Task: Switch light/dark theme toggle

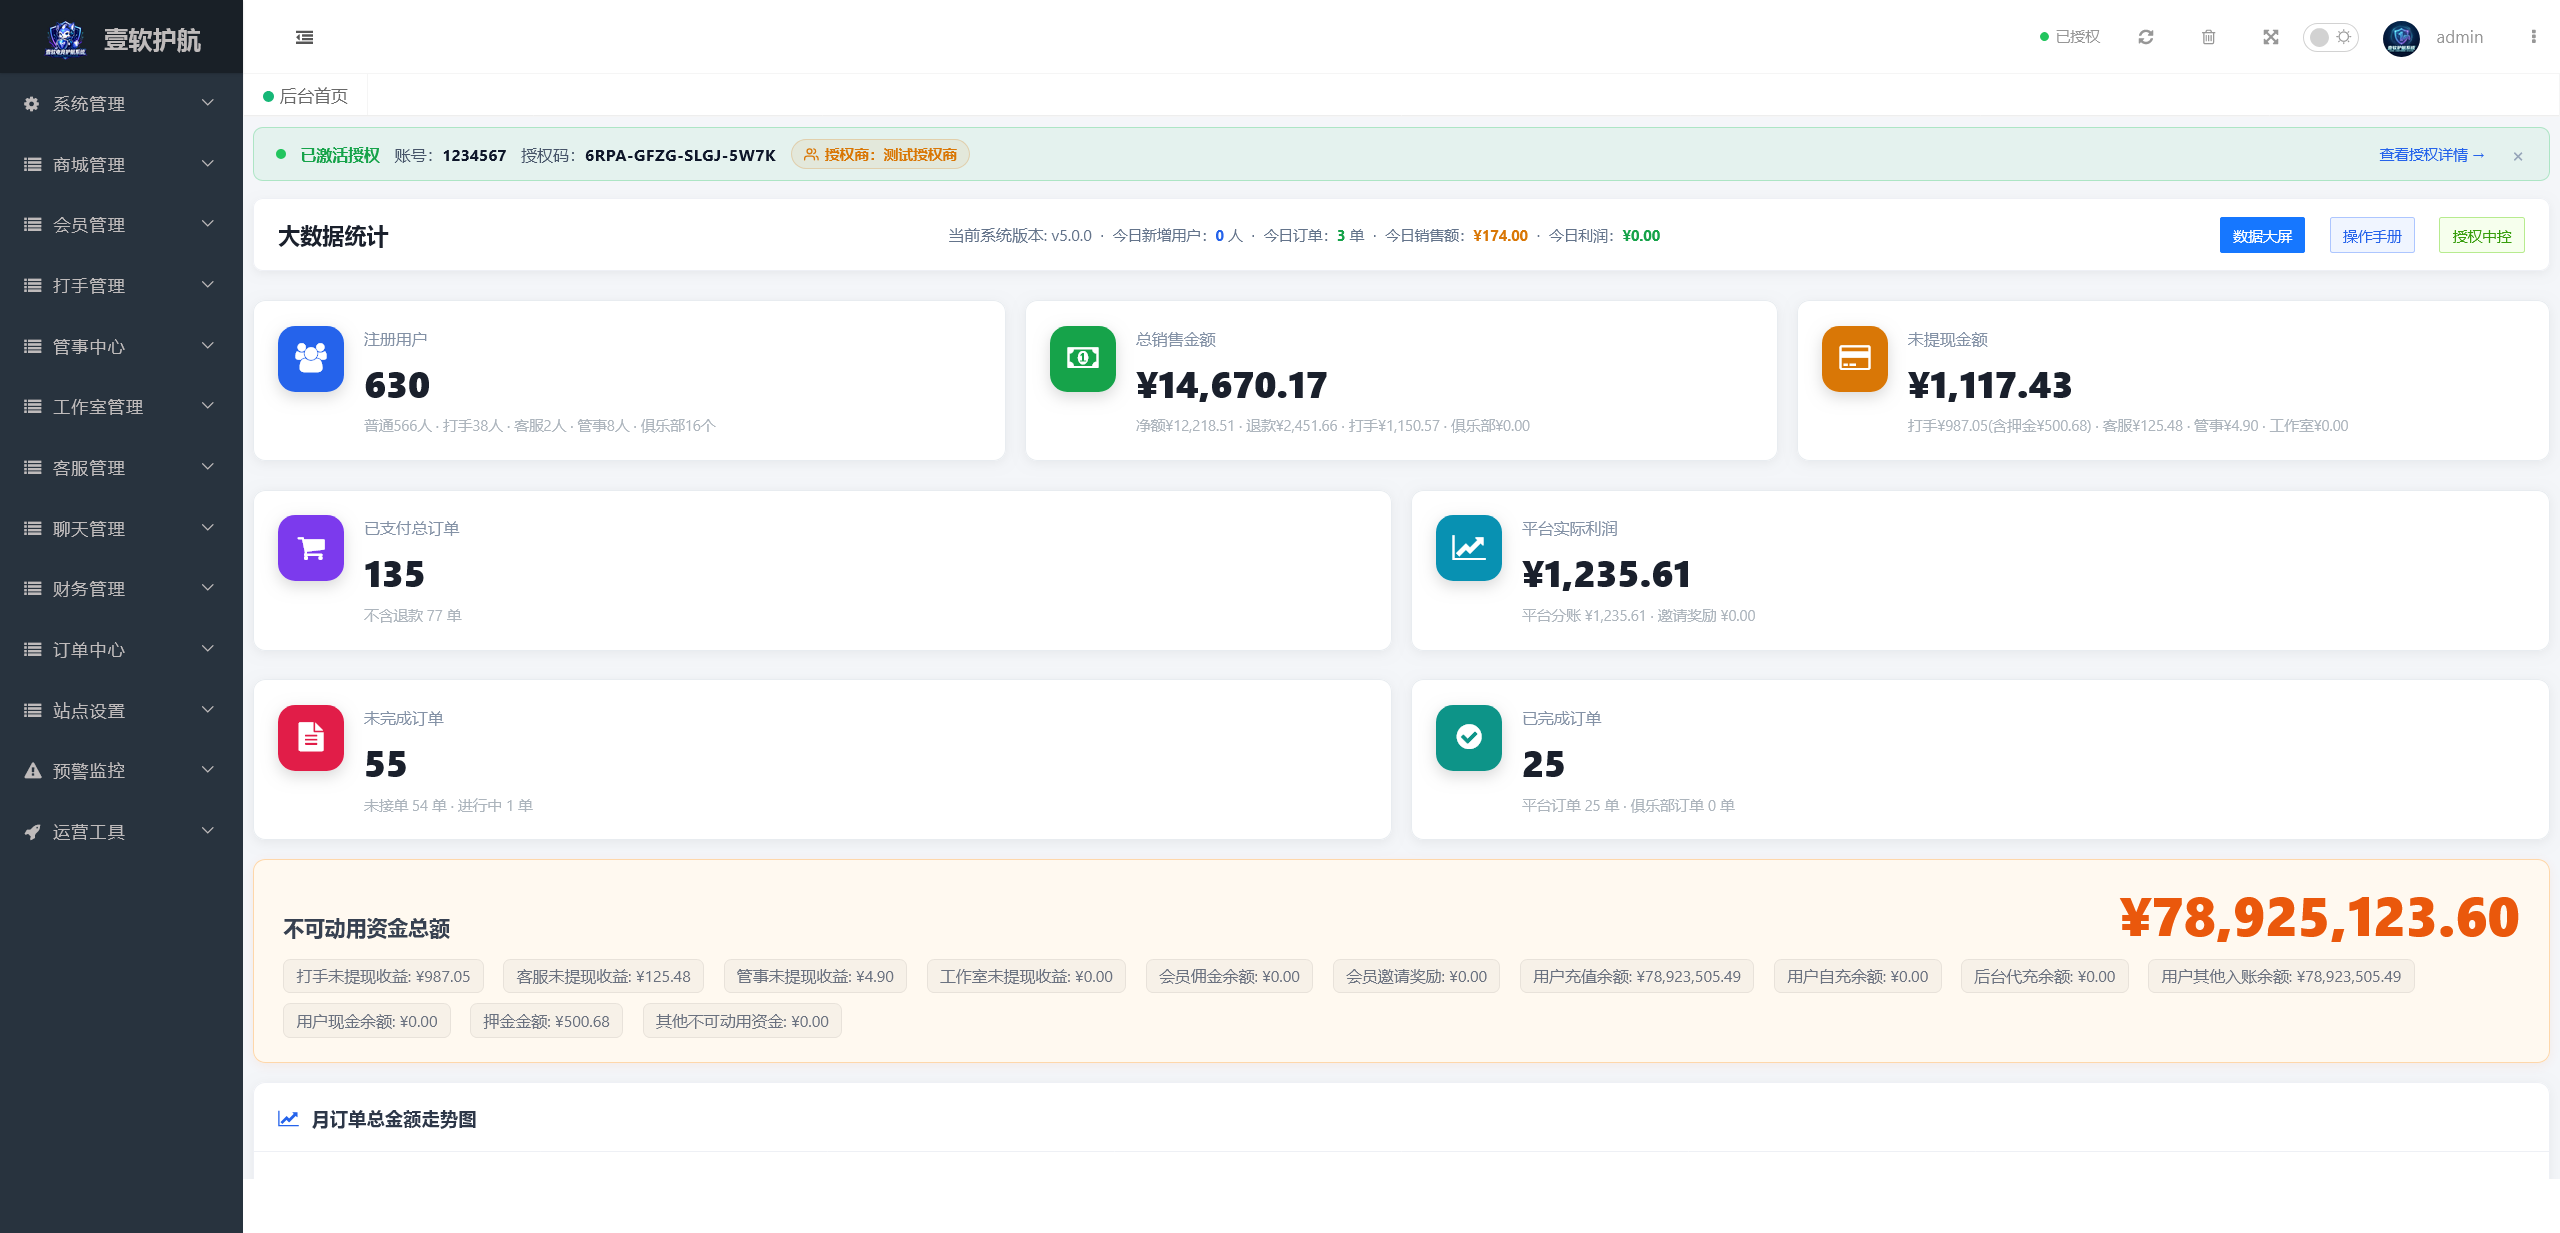Action: [x=2330, y=37]
